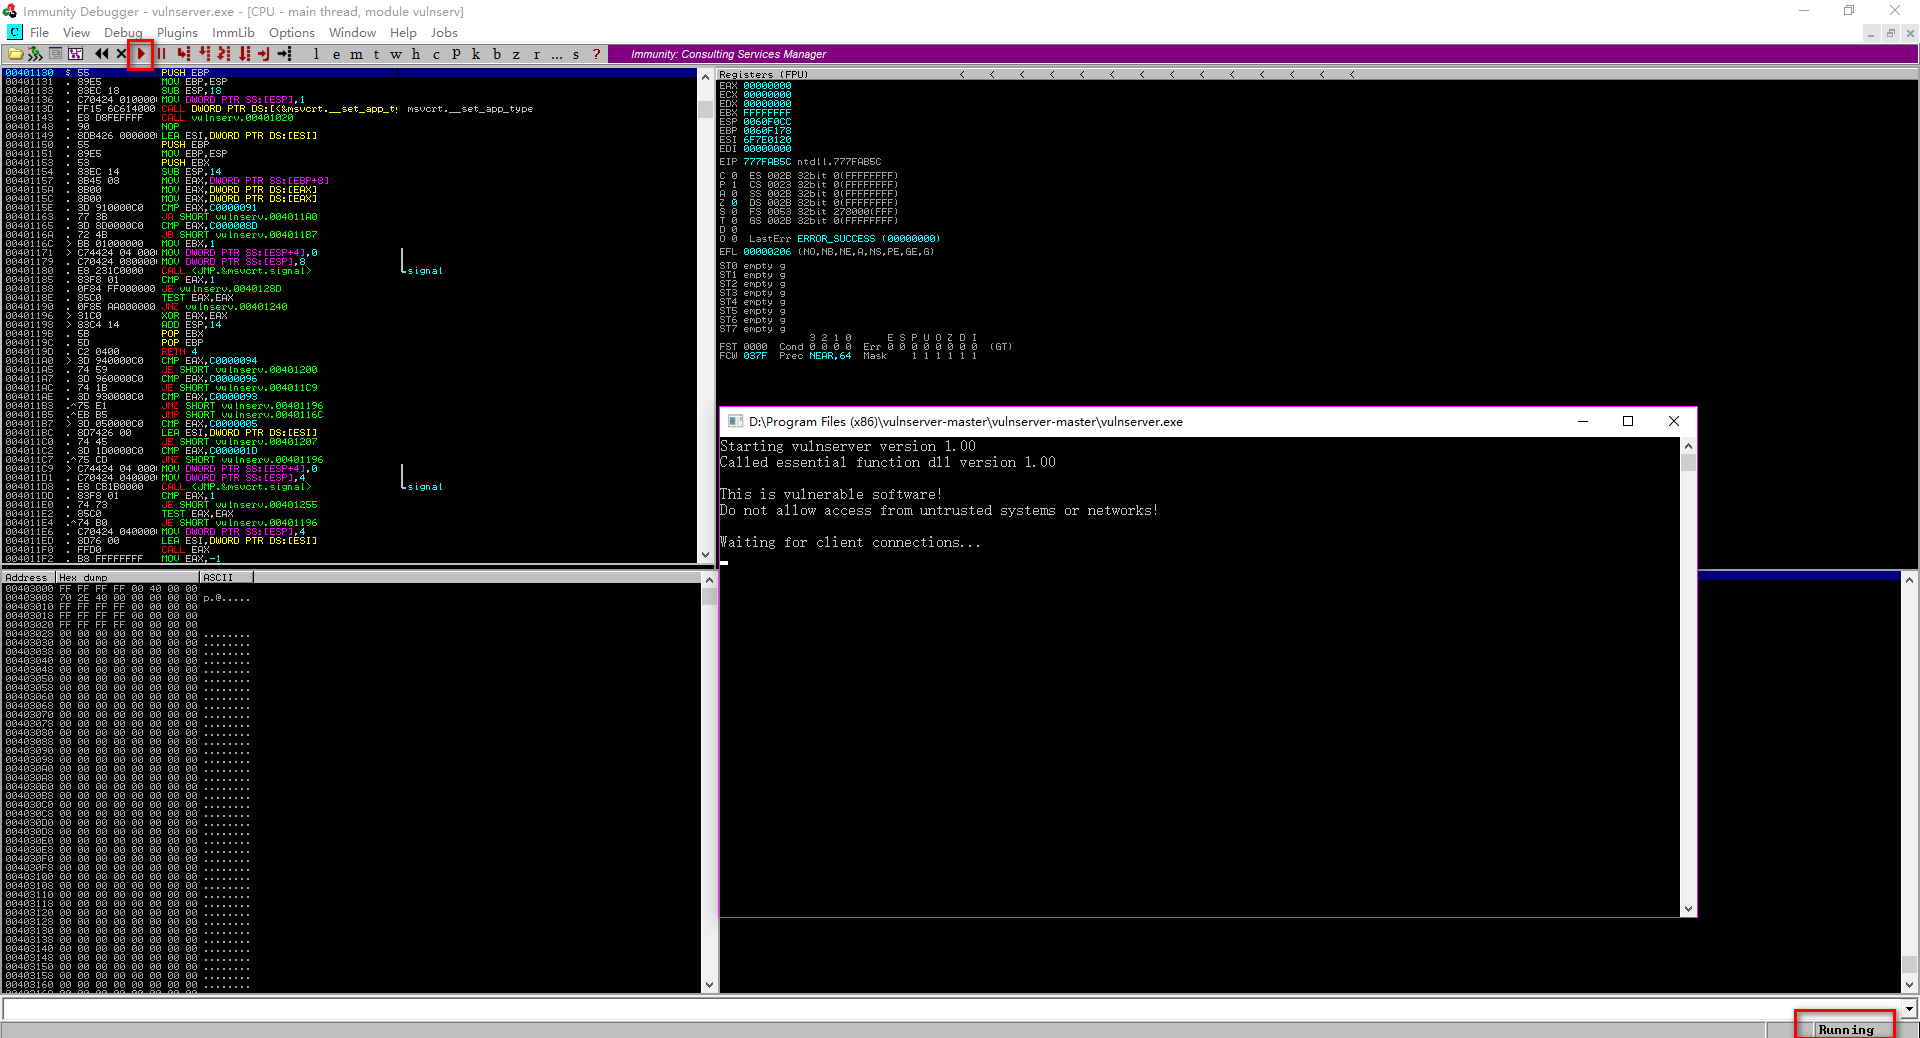Click the red question mark help icon
Viewport: 1920px width, 1038px height.
pyautogui.click(x=596, y=54)
